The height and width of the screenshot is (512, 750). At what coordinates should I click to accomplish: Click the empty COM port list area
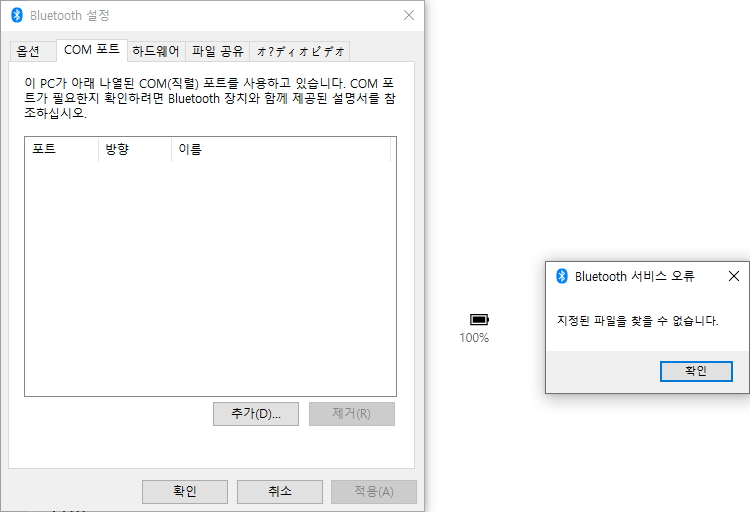point(210,280)
